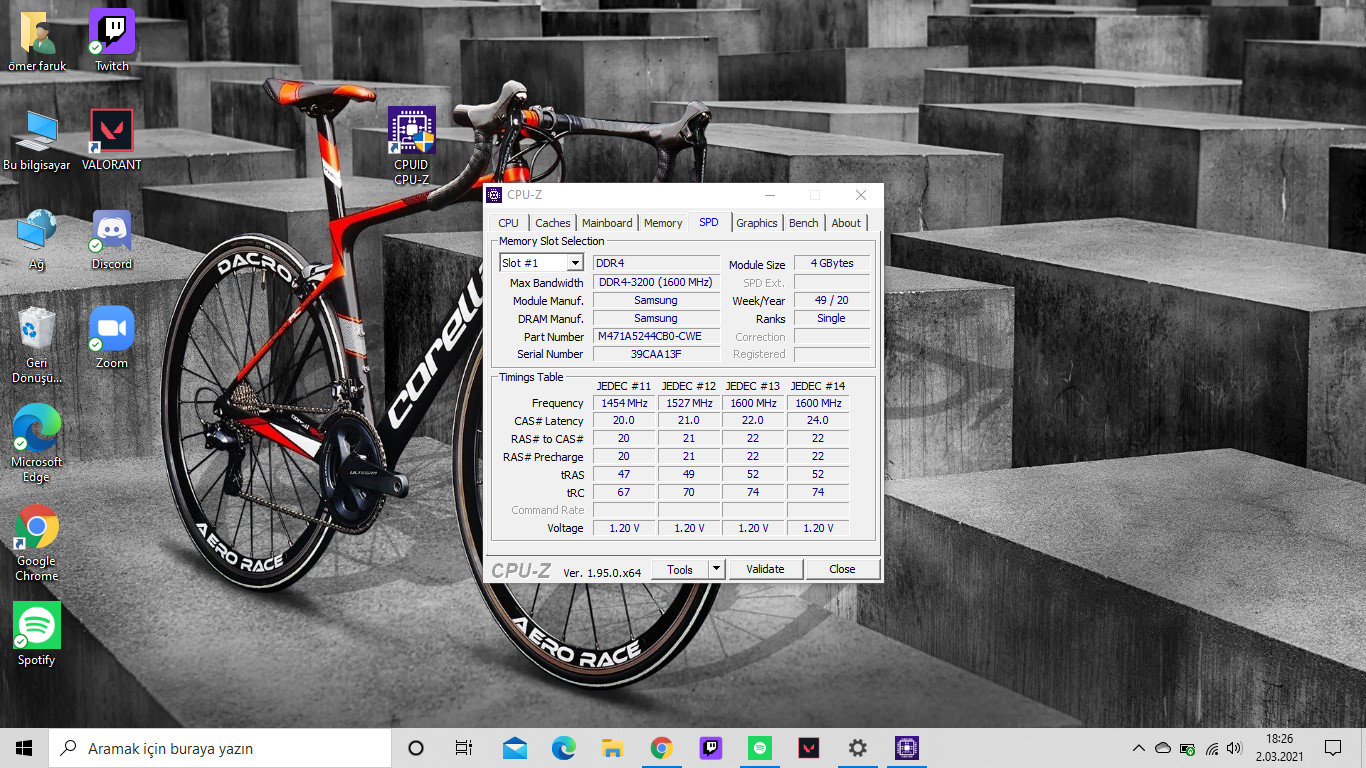Click the JEDEC #12 tRAS value 49
This screenshot has width=1366, height=768.
pos(689,474)
